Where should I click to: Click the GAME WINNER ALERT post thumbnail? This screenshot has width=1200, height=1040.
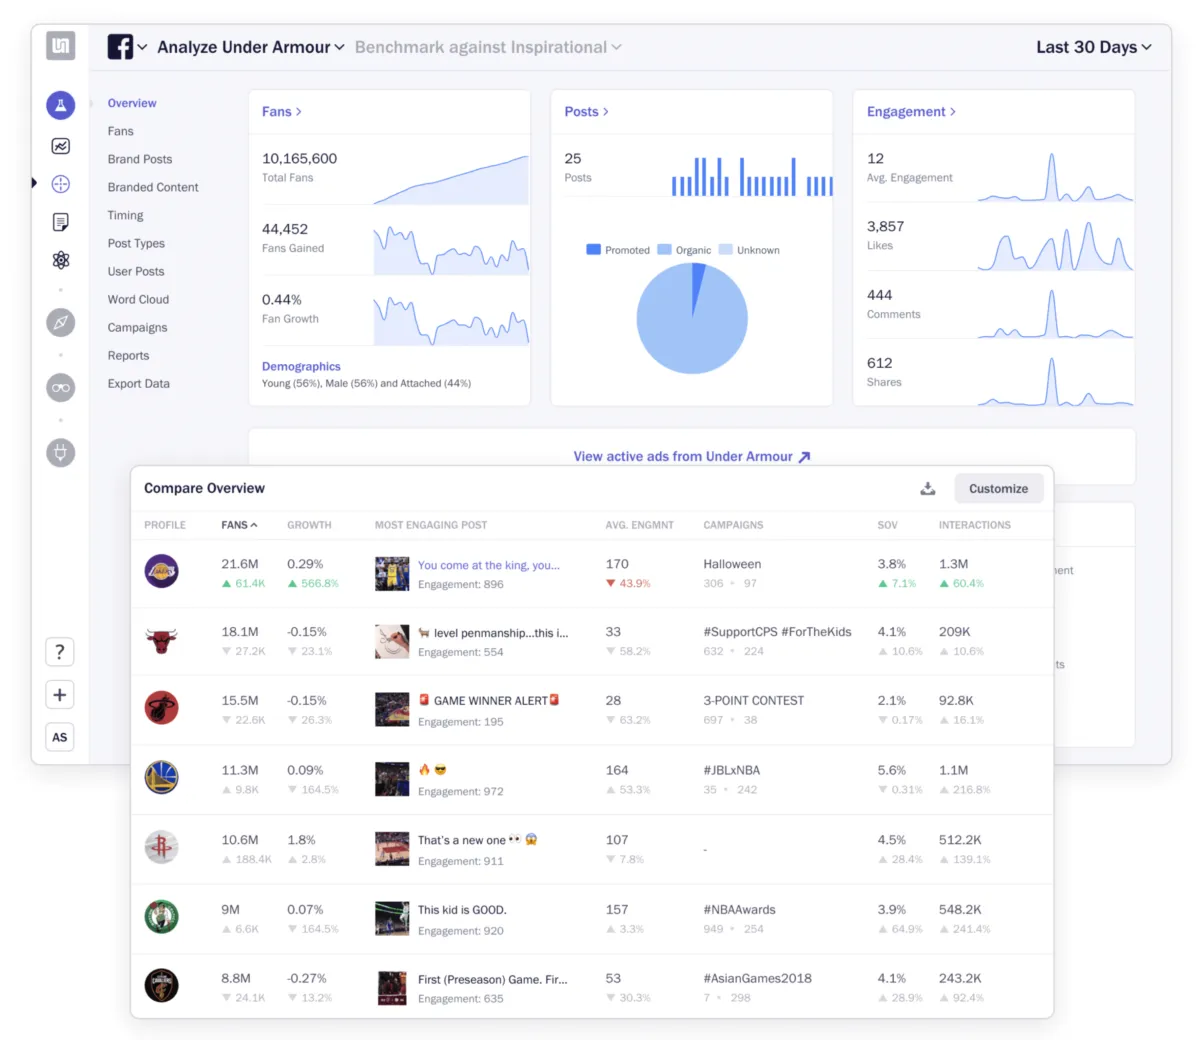click(x=392, y=709)
